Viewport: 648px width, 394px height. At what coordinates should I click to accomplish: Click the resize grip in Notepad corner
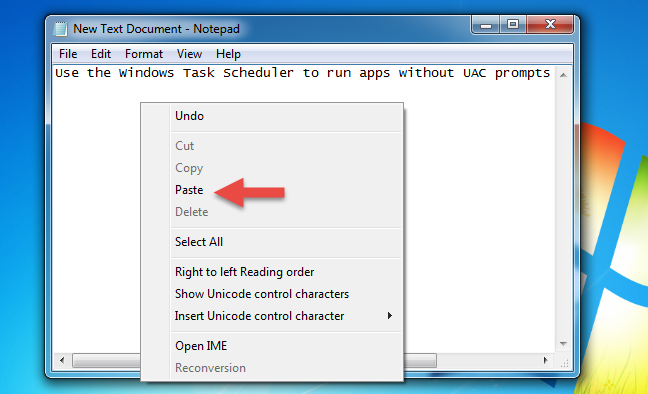pos(564,363)
